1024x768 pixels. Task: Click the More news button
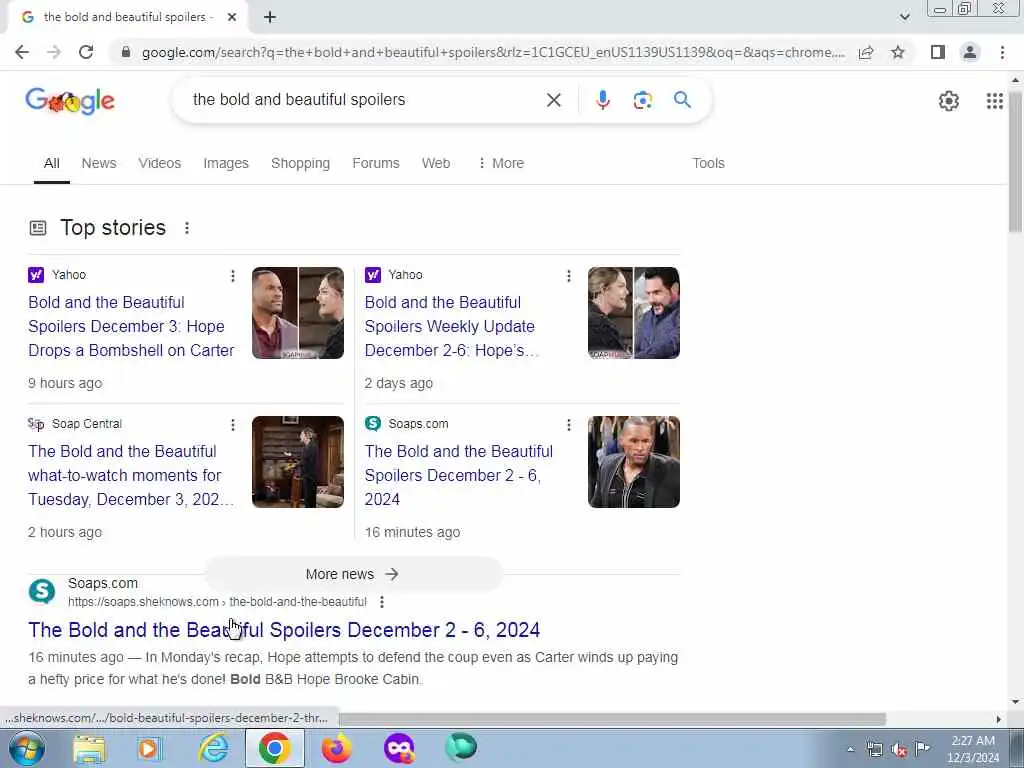click(x=353, y=574)
